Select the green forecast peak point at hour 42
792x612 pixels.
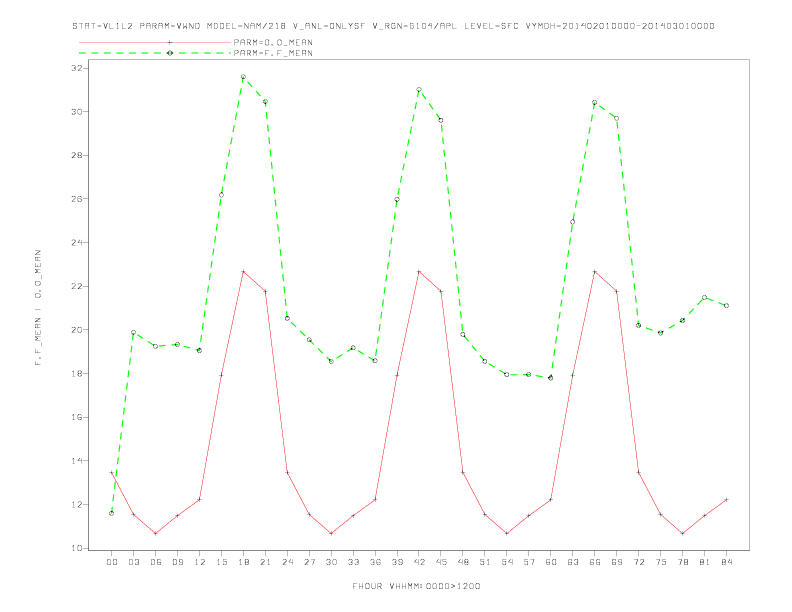pos(419,90)
